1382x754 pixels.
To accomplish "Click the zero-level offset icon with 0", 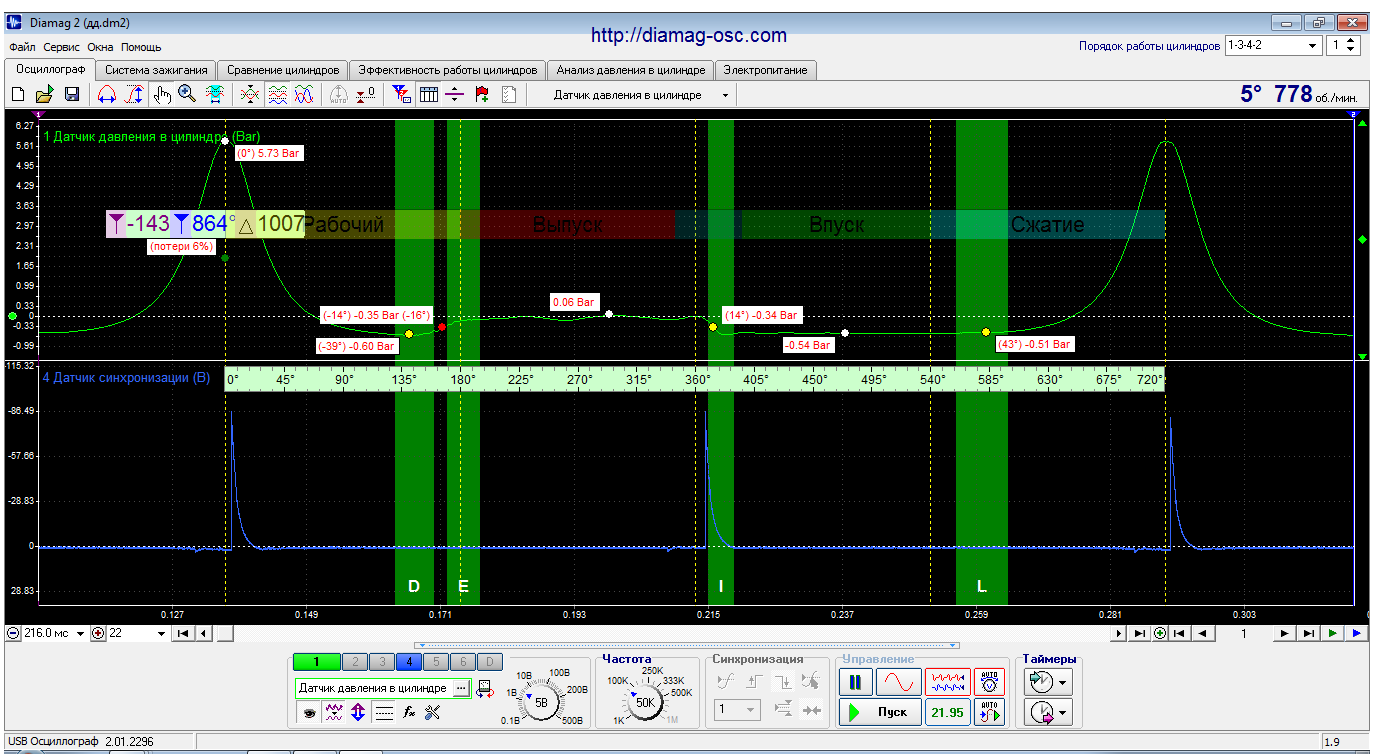I will click(x=366, y=94).
